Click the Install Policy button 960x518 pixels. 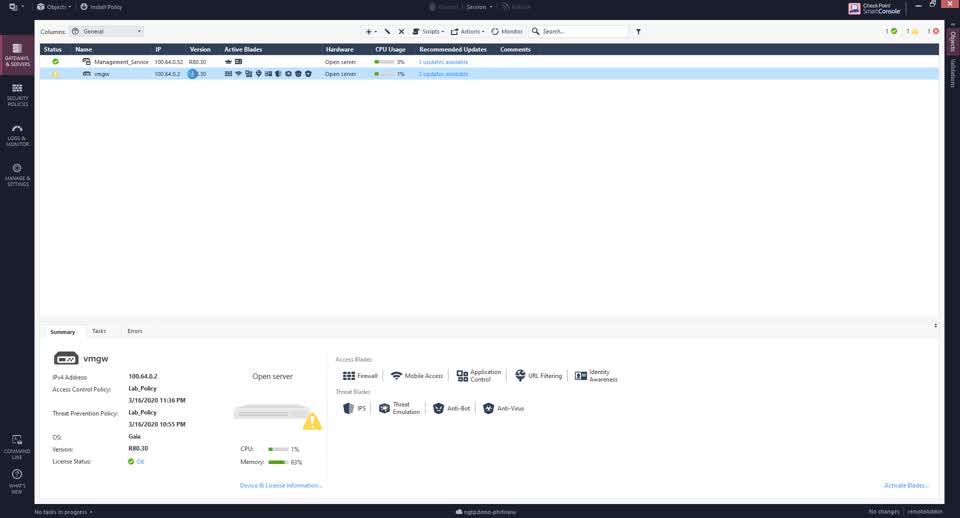pyautogui.click(x=101, y=7)
